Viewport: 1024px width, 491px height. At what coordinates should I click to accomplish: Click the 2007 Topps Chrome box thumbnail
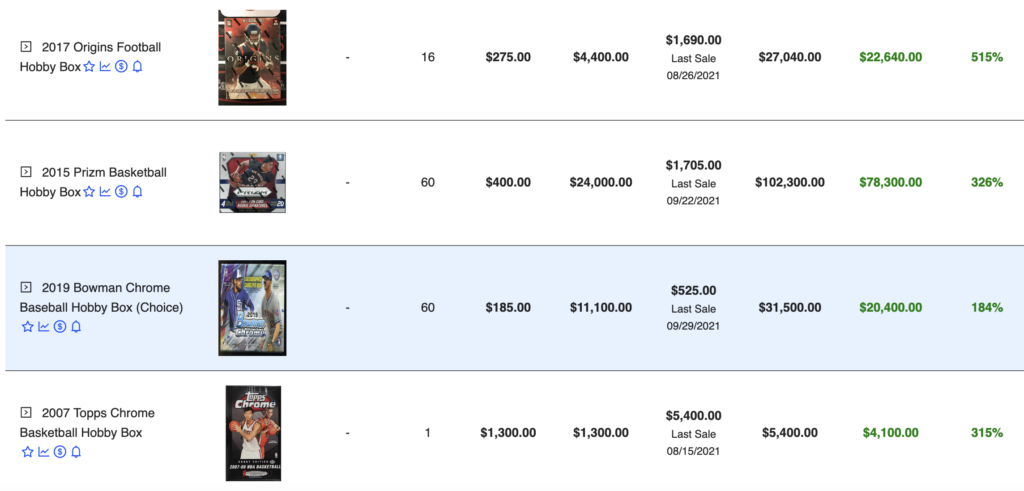253,433
